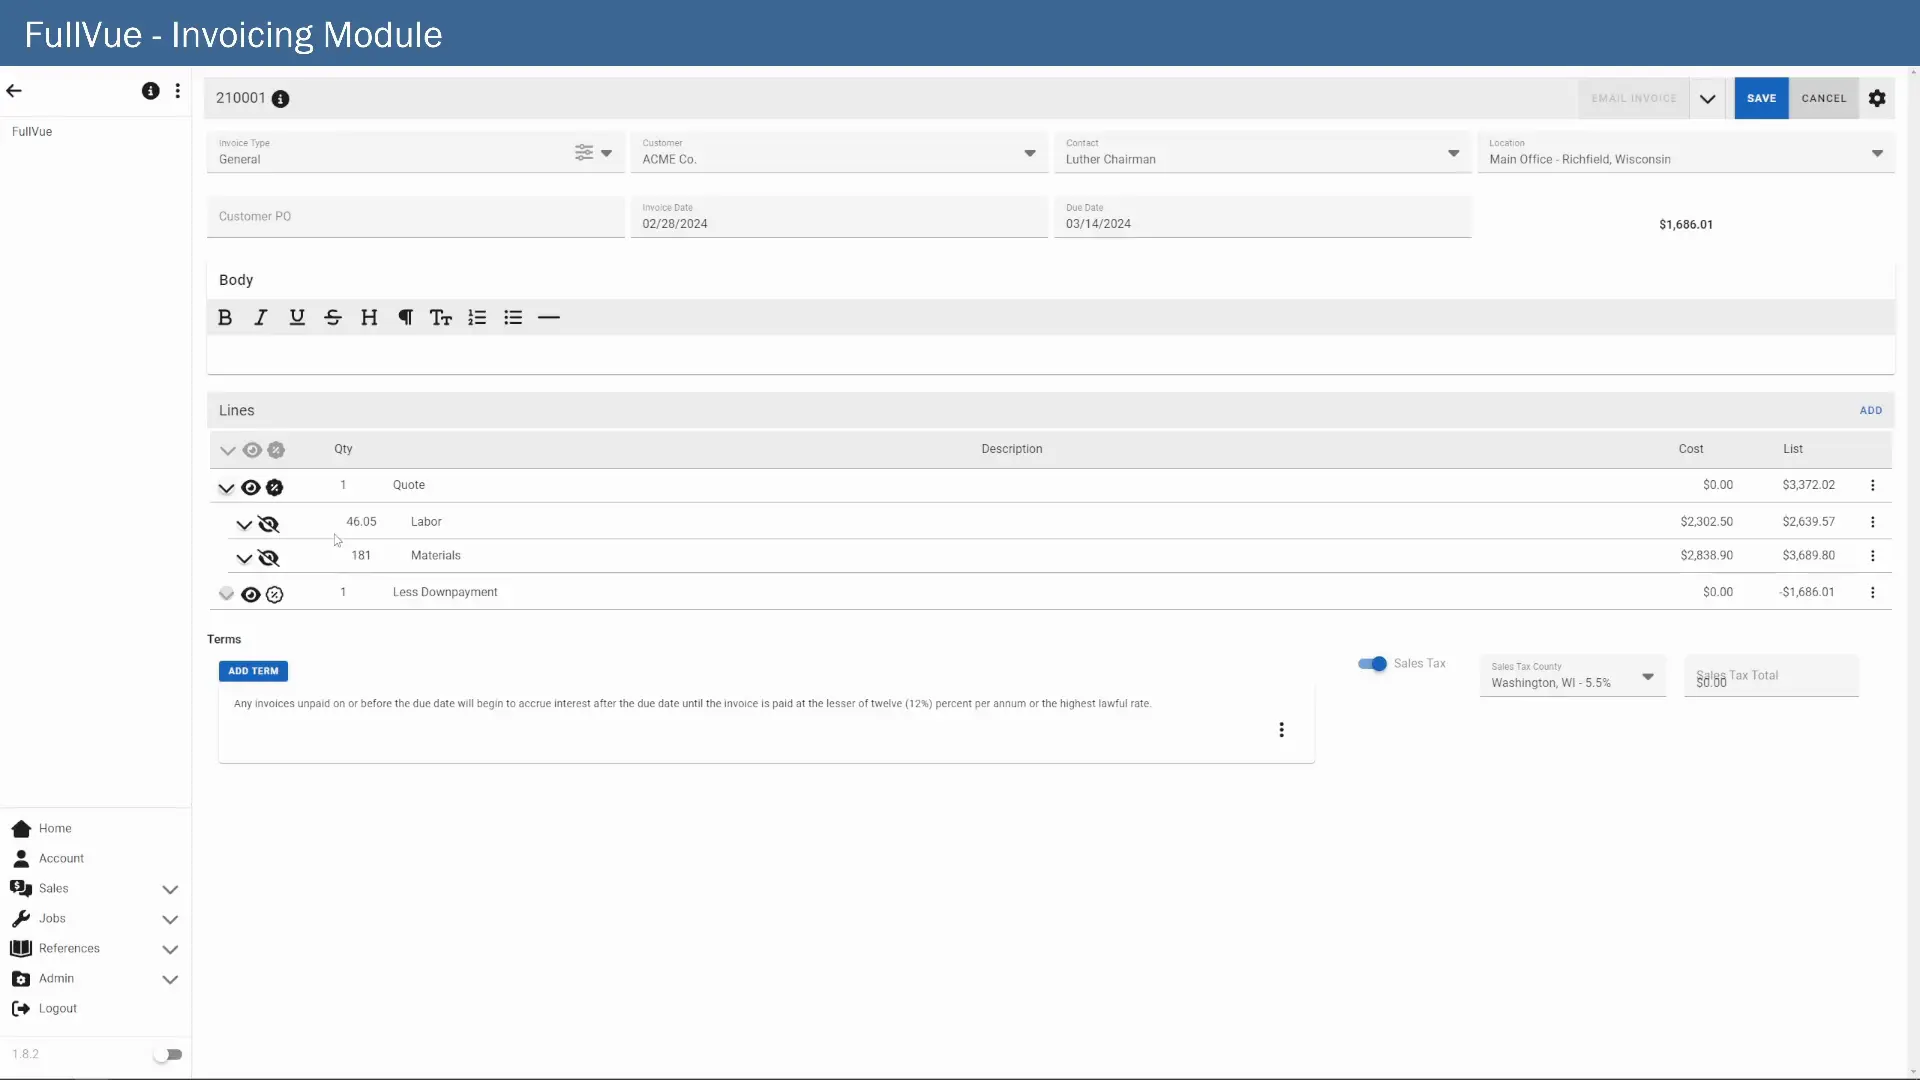This screenshot has height=1080, width=1920.
Task: Open the Invoice Type dropdown
Action: 606,154
